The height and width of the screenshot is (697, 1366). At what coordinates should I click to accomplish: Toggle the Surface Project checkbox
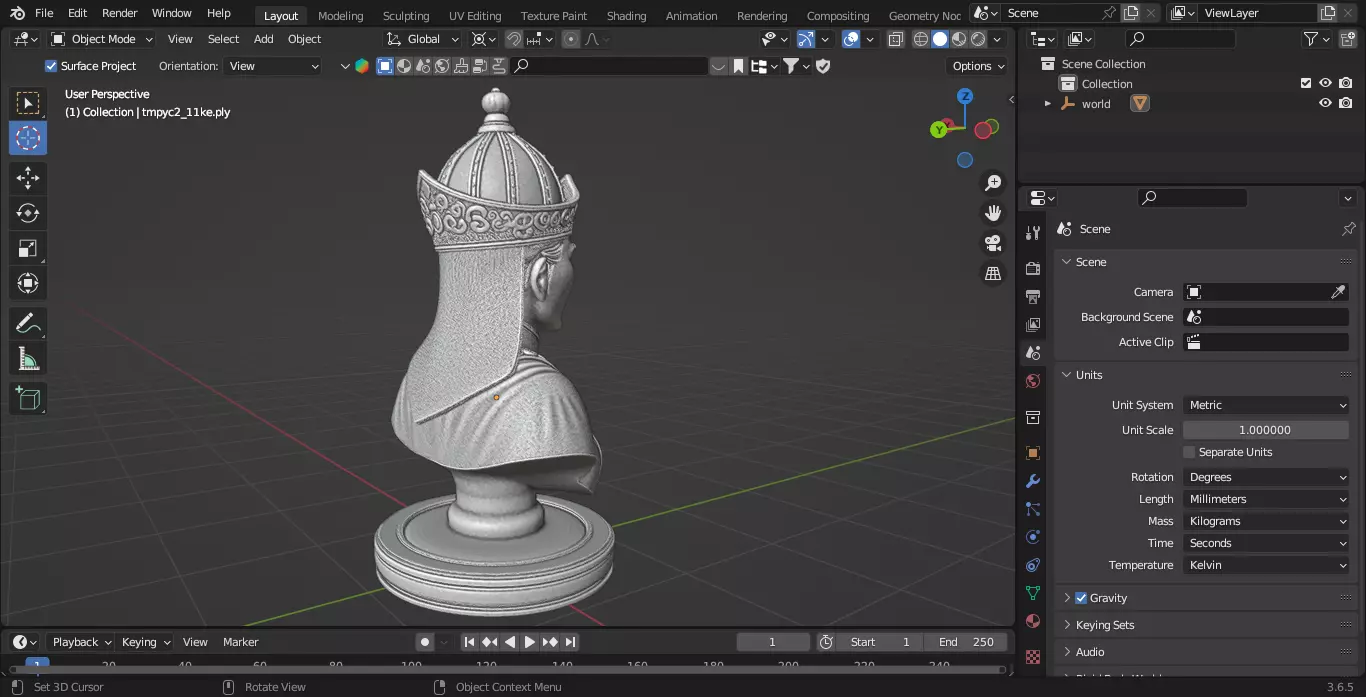51,66
